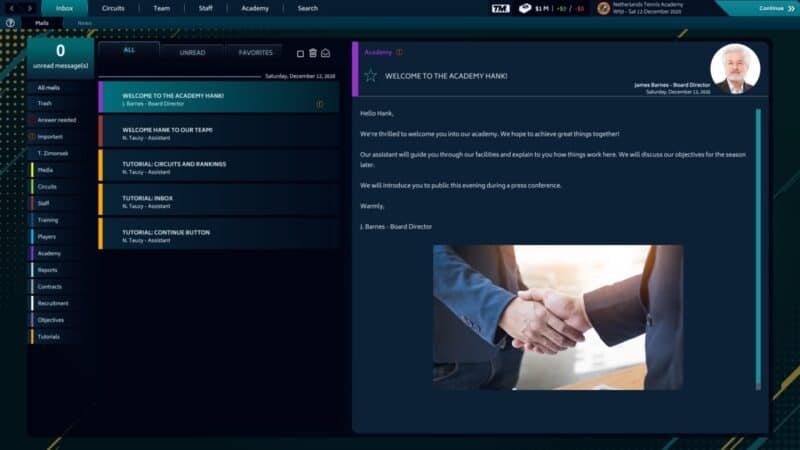Click the TM logo icon

pos(501,8)
